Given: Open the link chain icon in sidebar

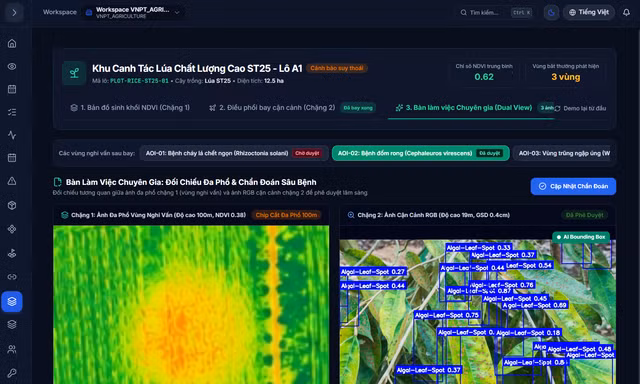Looking at the screenshot, I should (x=12, y=277).
